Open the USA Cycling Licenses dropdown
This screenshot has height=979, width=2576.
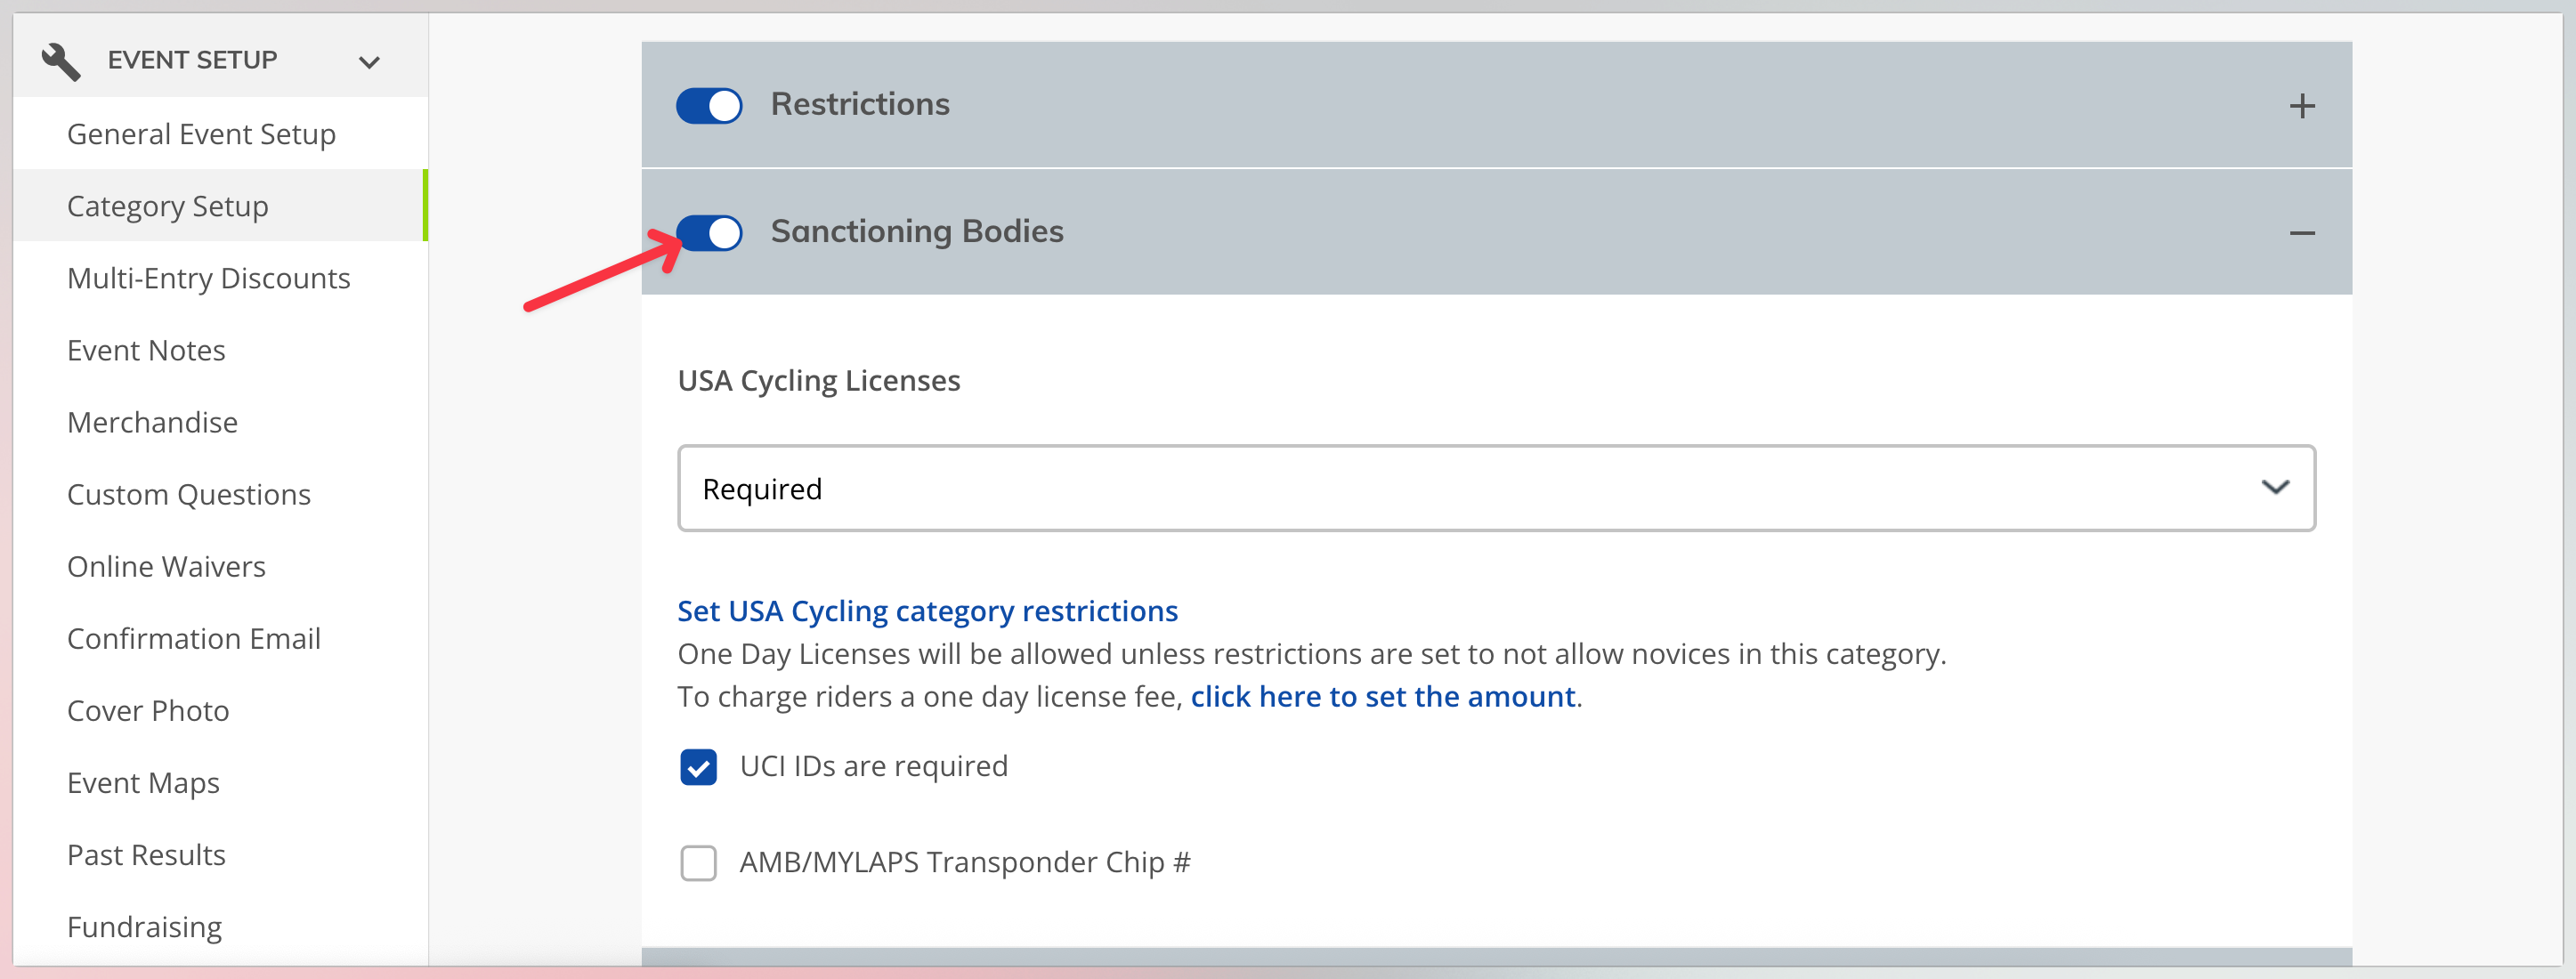(x=1496, y=488)
